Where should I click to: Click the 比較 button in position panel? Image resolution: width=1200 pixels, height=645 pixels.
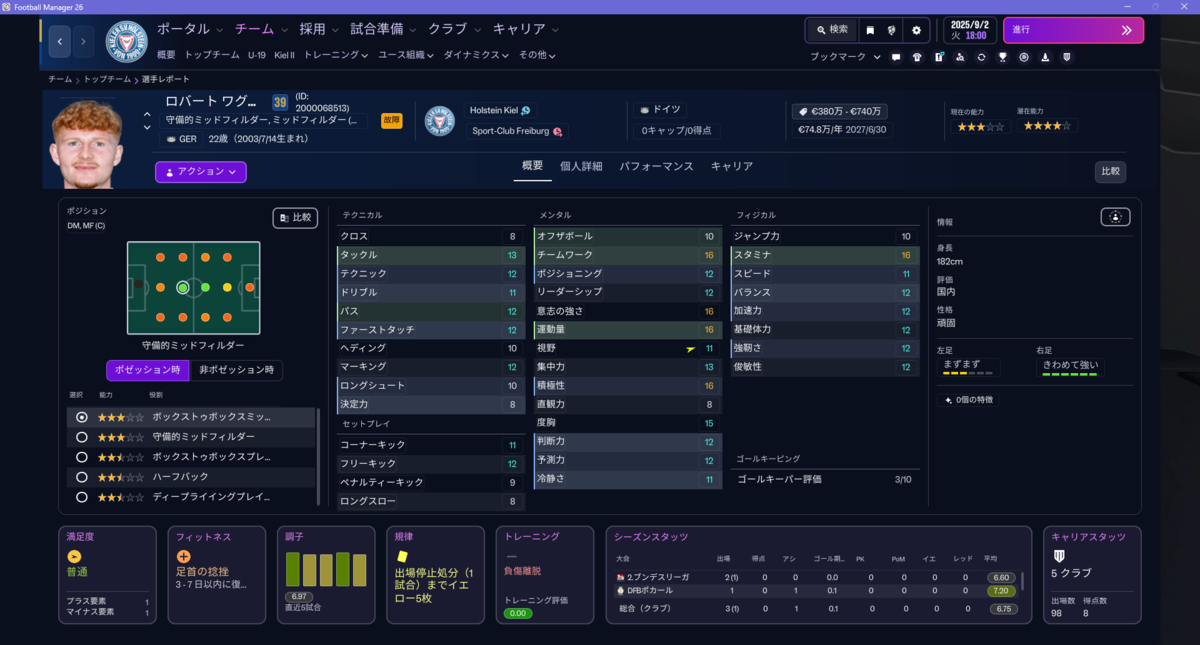(295, 218)
